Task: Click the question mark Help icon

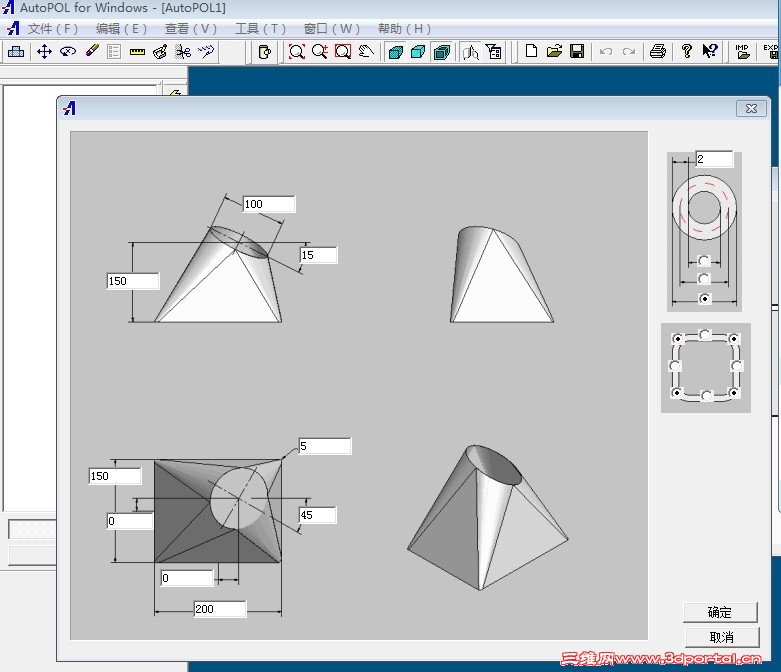Action: (687, 52)
